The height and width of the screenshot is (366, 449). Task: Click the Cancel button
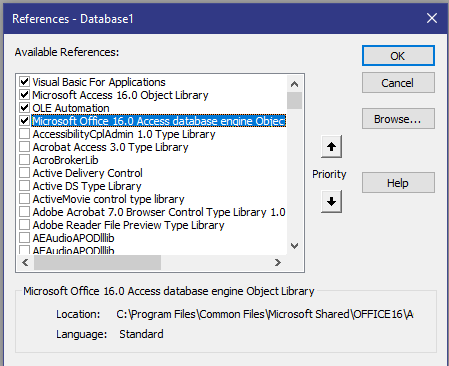point(398,83)
